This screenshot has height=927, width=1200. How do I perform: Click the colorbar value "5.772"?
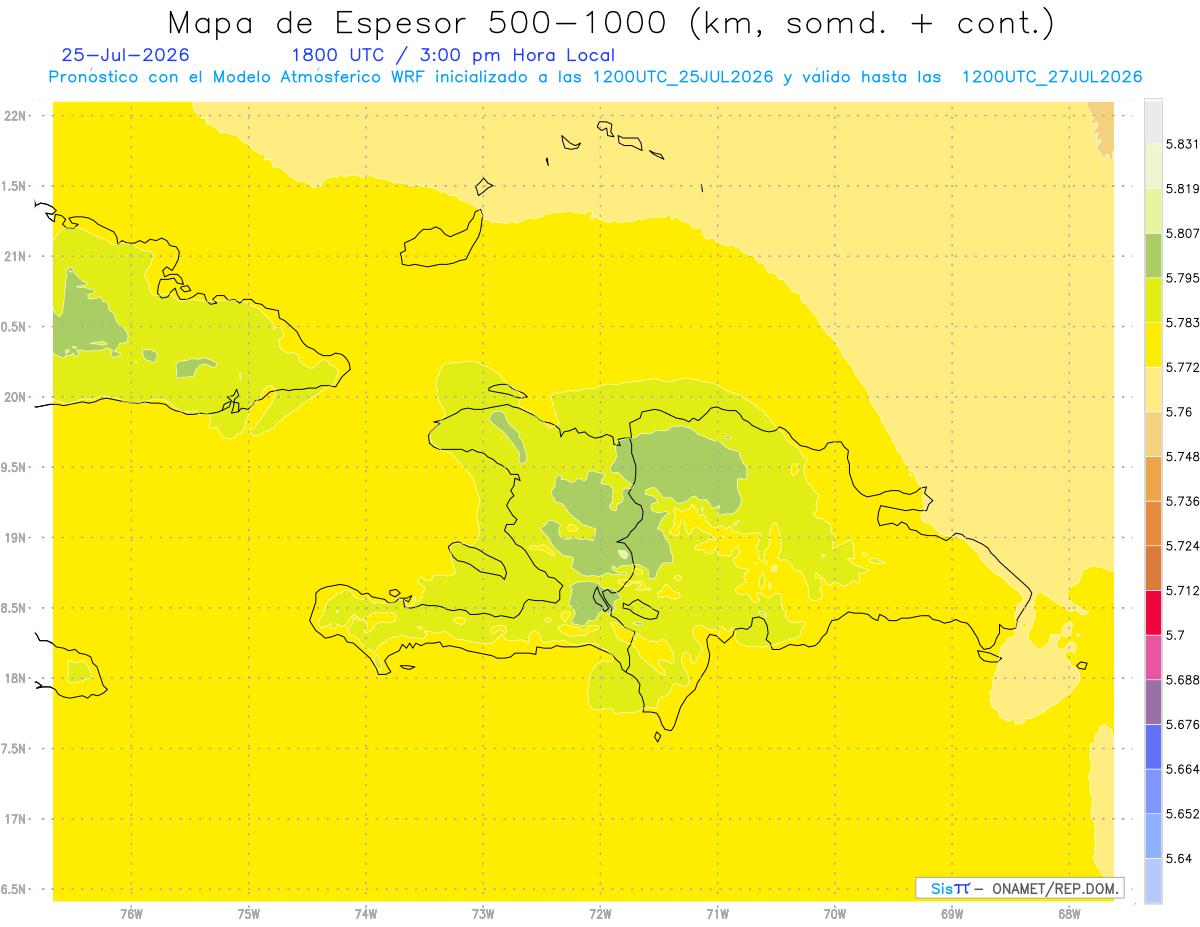pyautogui.click(x=1182, y=368)
